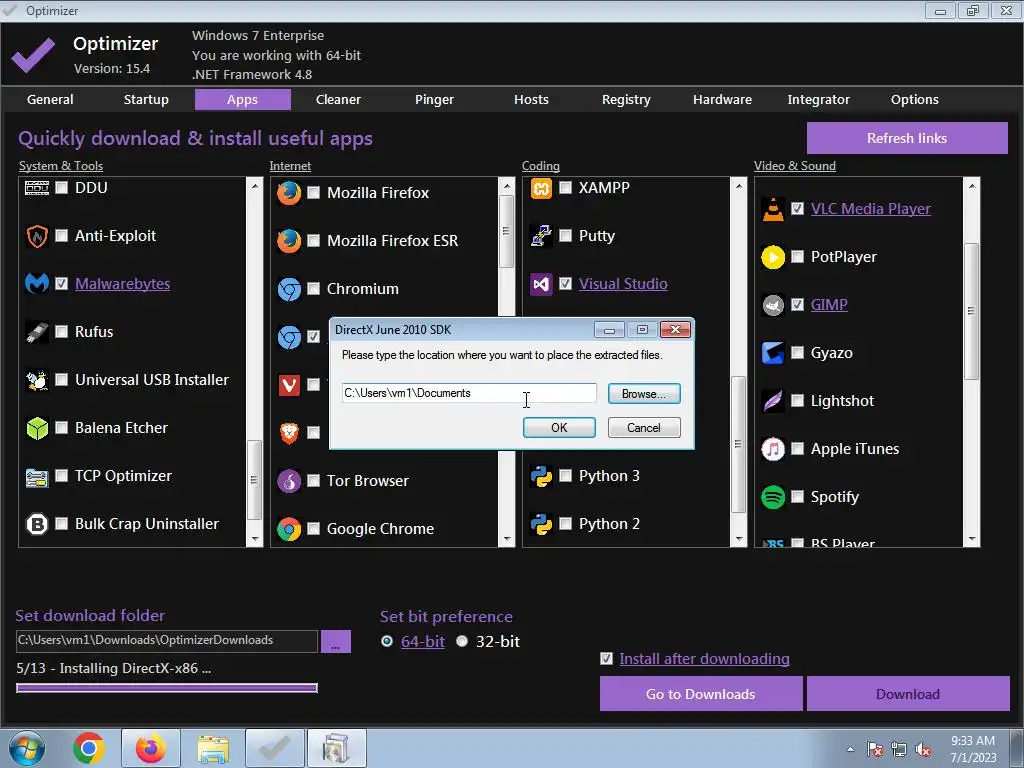
Task: Click the Balena Etcher cube icon
Action: (37, 428)
